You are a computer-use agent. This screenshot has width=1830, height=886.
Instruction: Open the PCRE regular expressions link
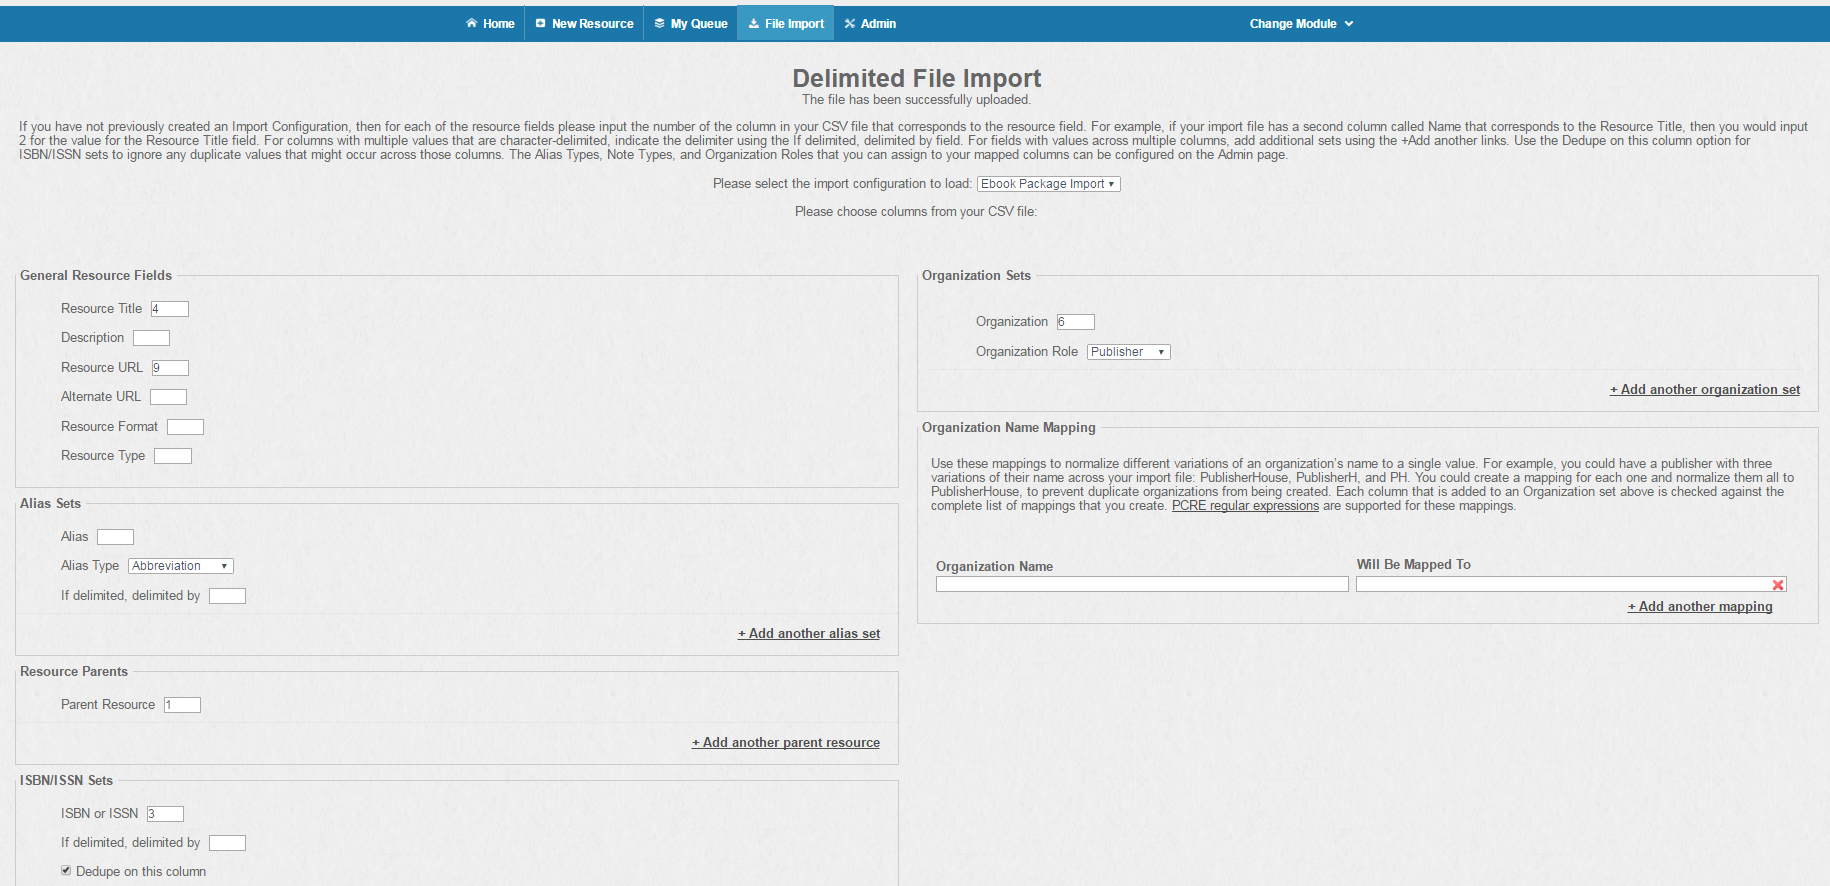pyautogui.click(x=1245, y=506)
